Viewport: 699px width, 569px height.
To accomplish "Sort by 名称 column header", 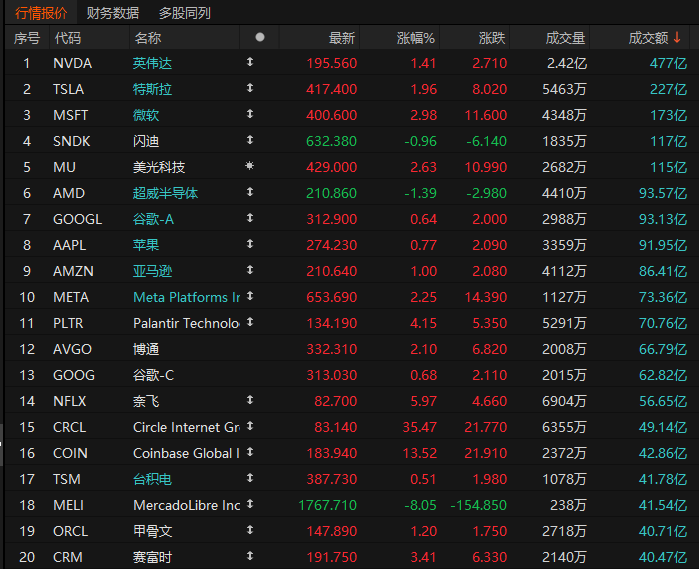I will point(148,38).
